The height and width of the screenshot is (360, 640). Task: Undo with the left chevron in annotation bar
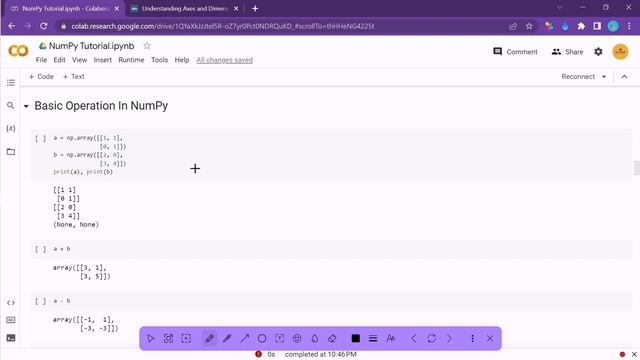click(414, 338)
